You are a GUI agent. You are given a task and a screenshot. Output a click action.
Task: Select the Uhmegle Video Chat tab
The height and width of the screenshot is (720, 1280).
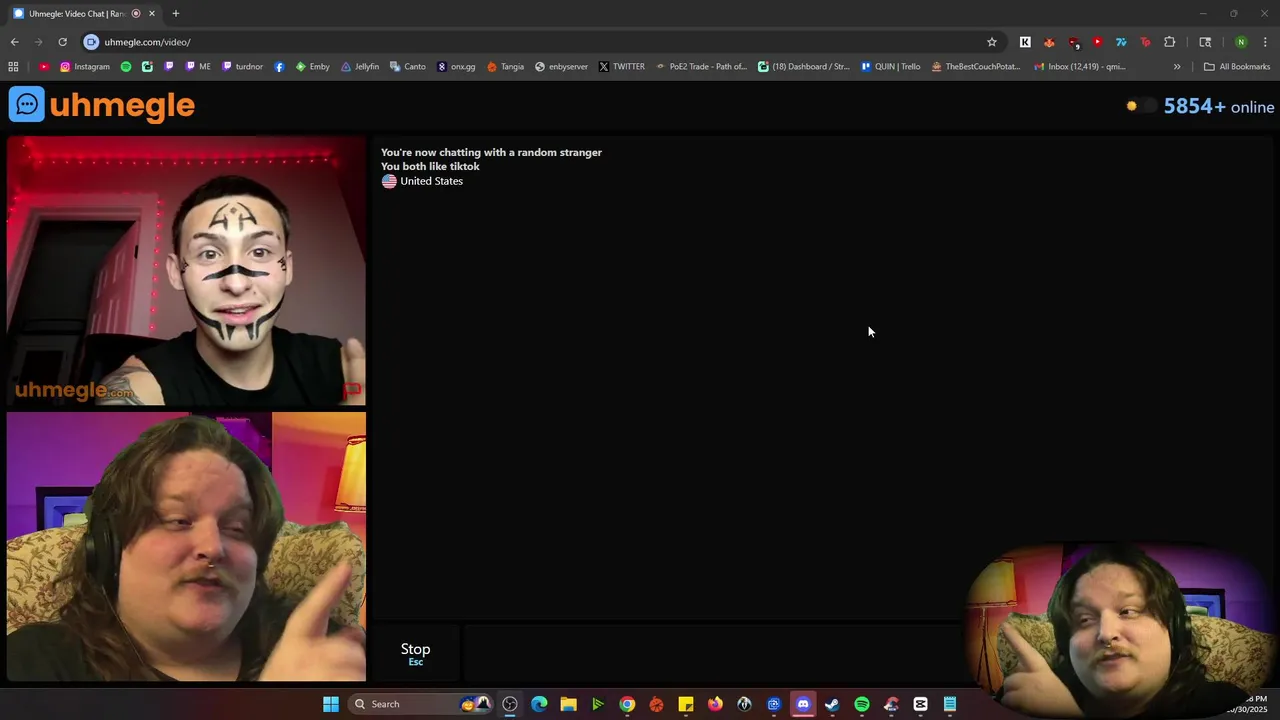pyautogui.click(x=84, y=14)
